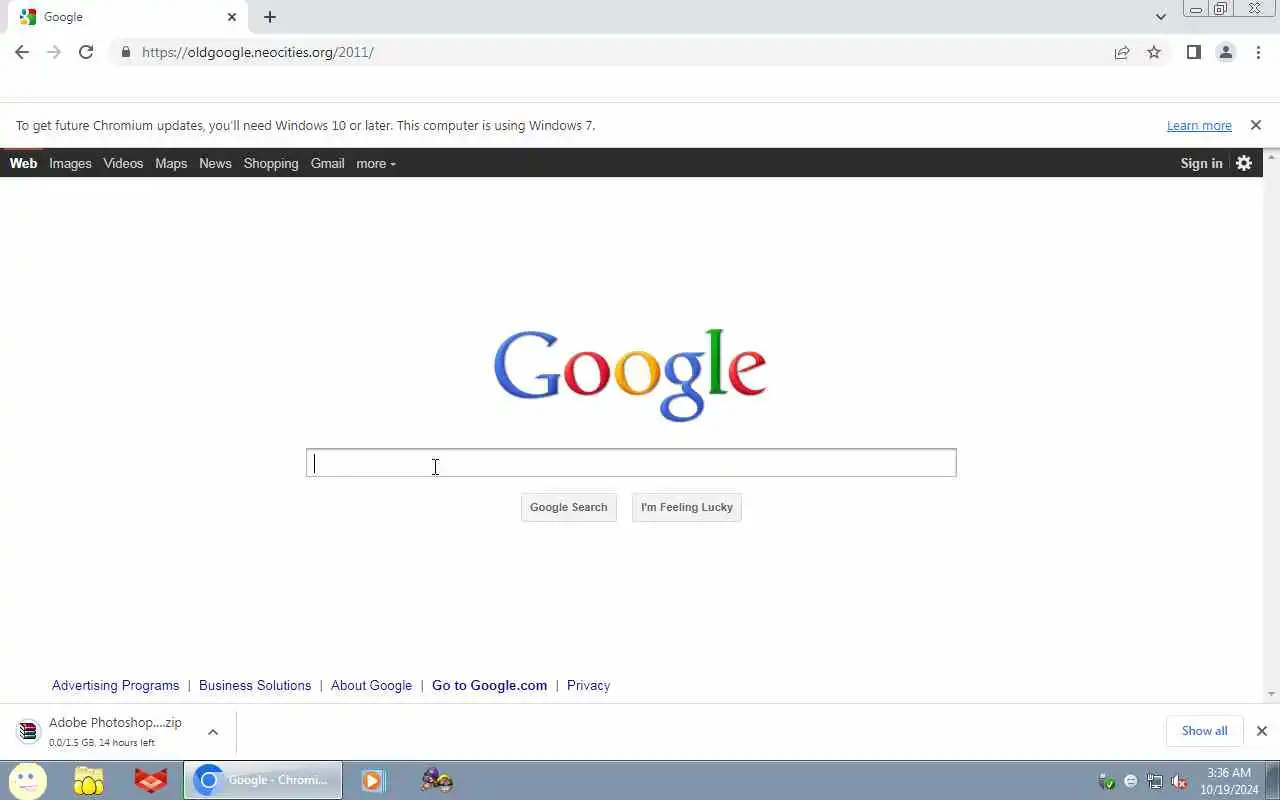
Task: Open Google Maps link
Action: [x=171, y=163]
